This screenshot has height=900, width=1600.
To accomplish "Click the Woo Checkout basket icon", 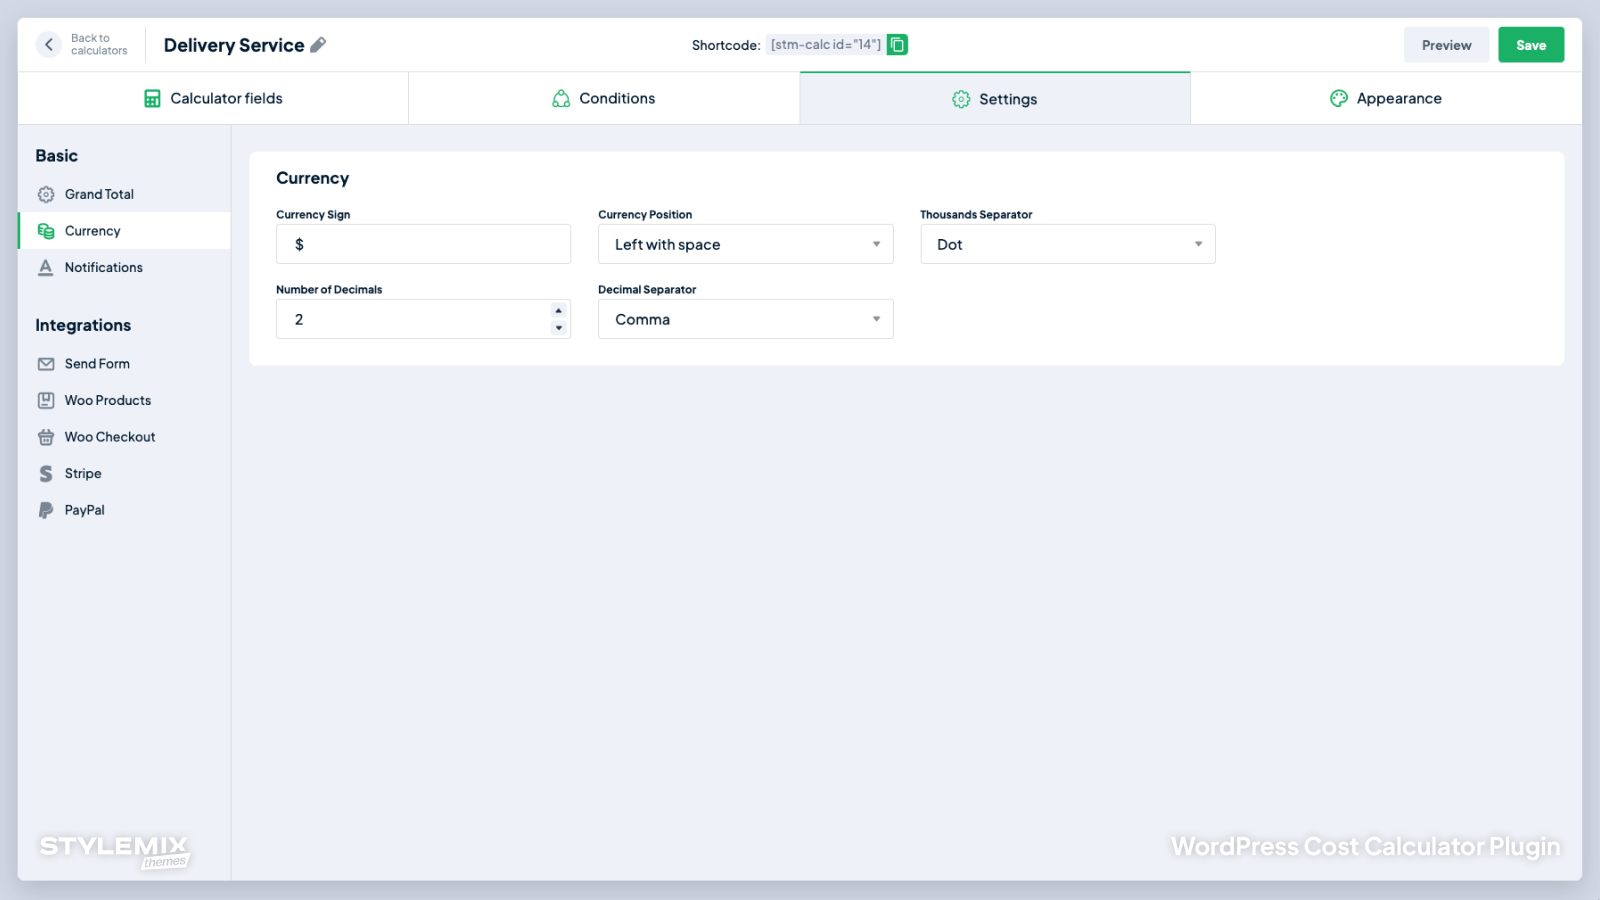I will pyautogui.click(x=46, y=437).
